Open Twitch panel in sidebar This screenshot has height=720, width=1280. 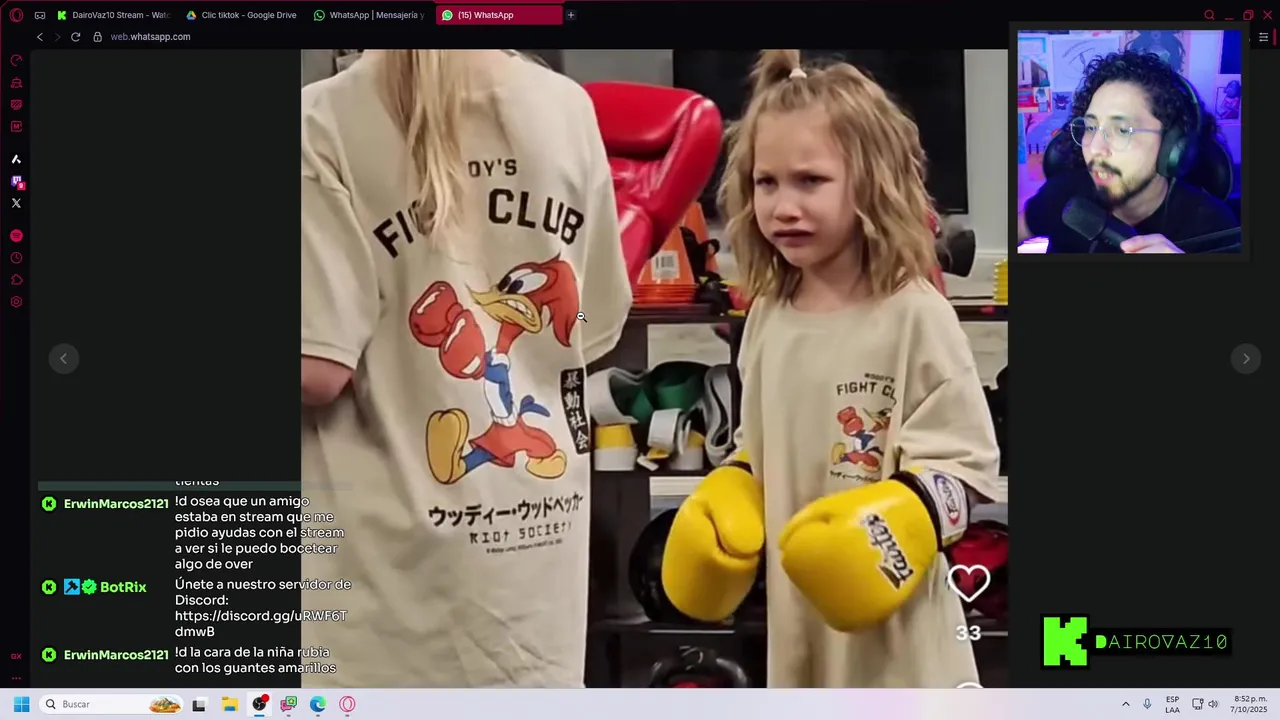16,182
